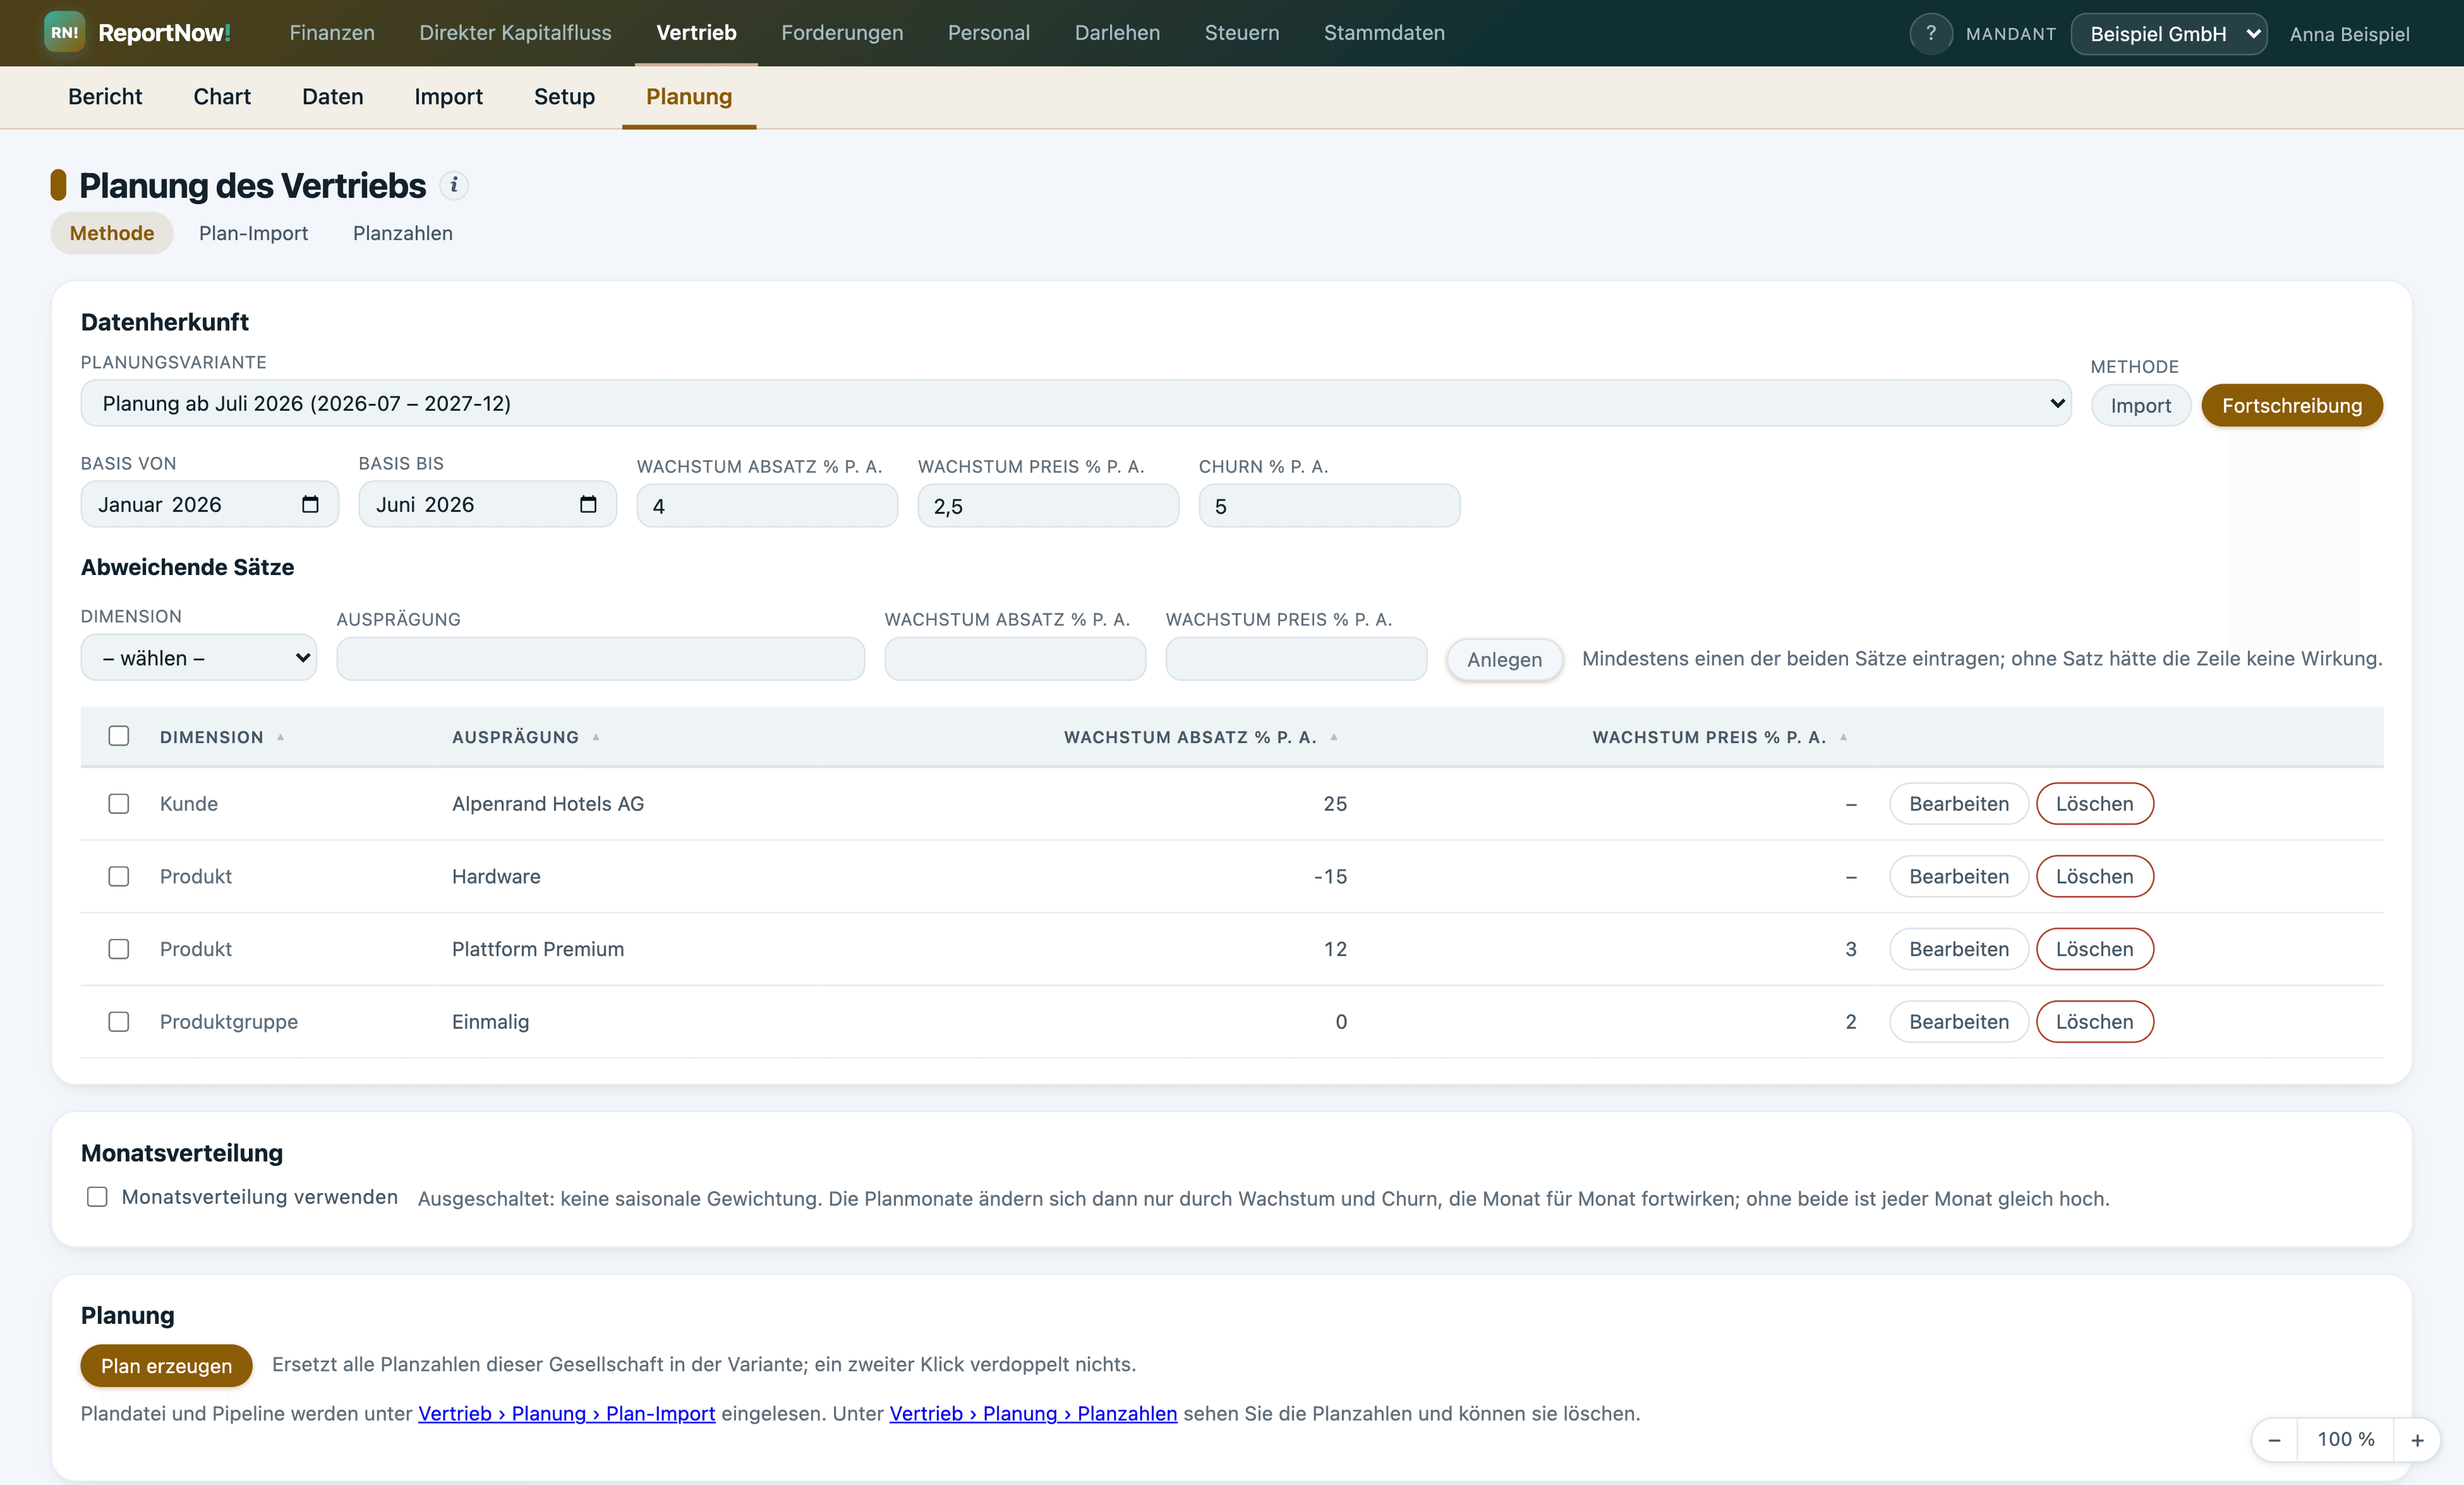This screenshot has width=2464, height=1485.
Task: Open the Basis bis calendar picker icon
Action: [588, 504]
